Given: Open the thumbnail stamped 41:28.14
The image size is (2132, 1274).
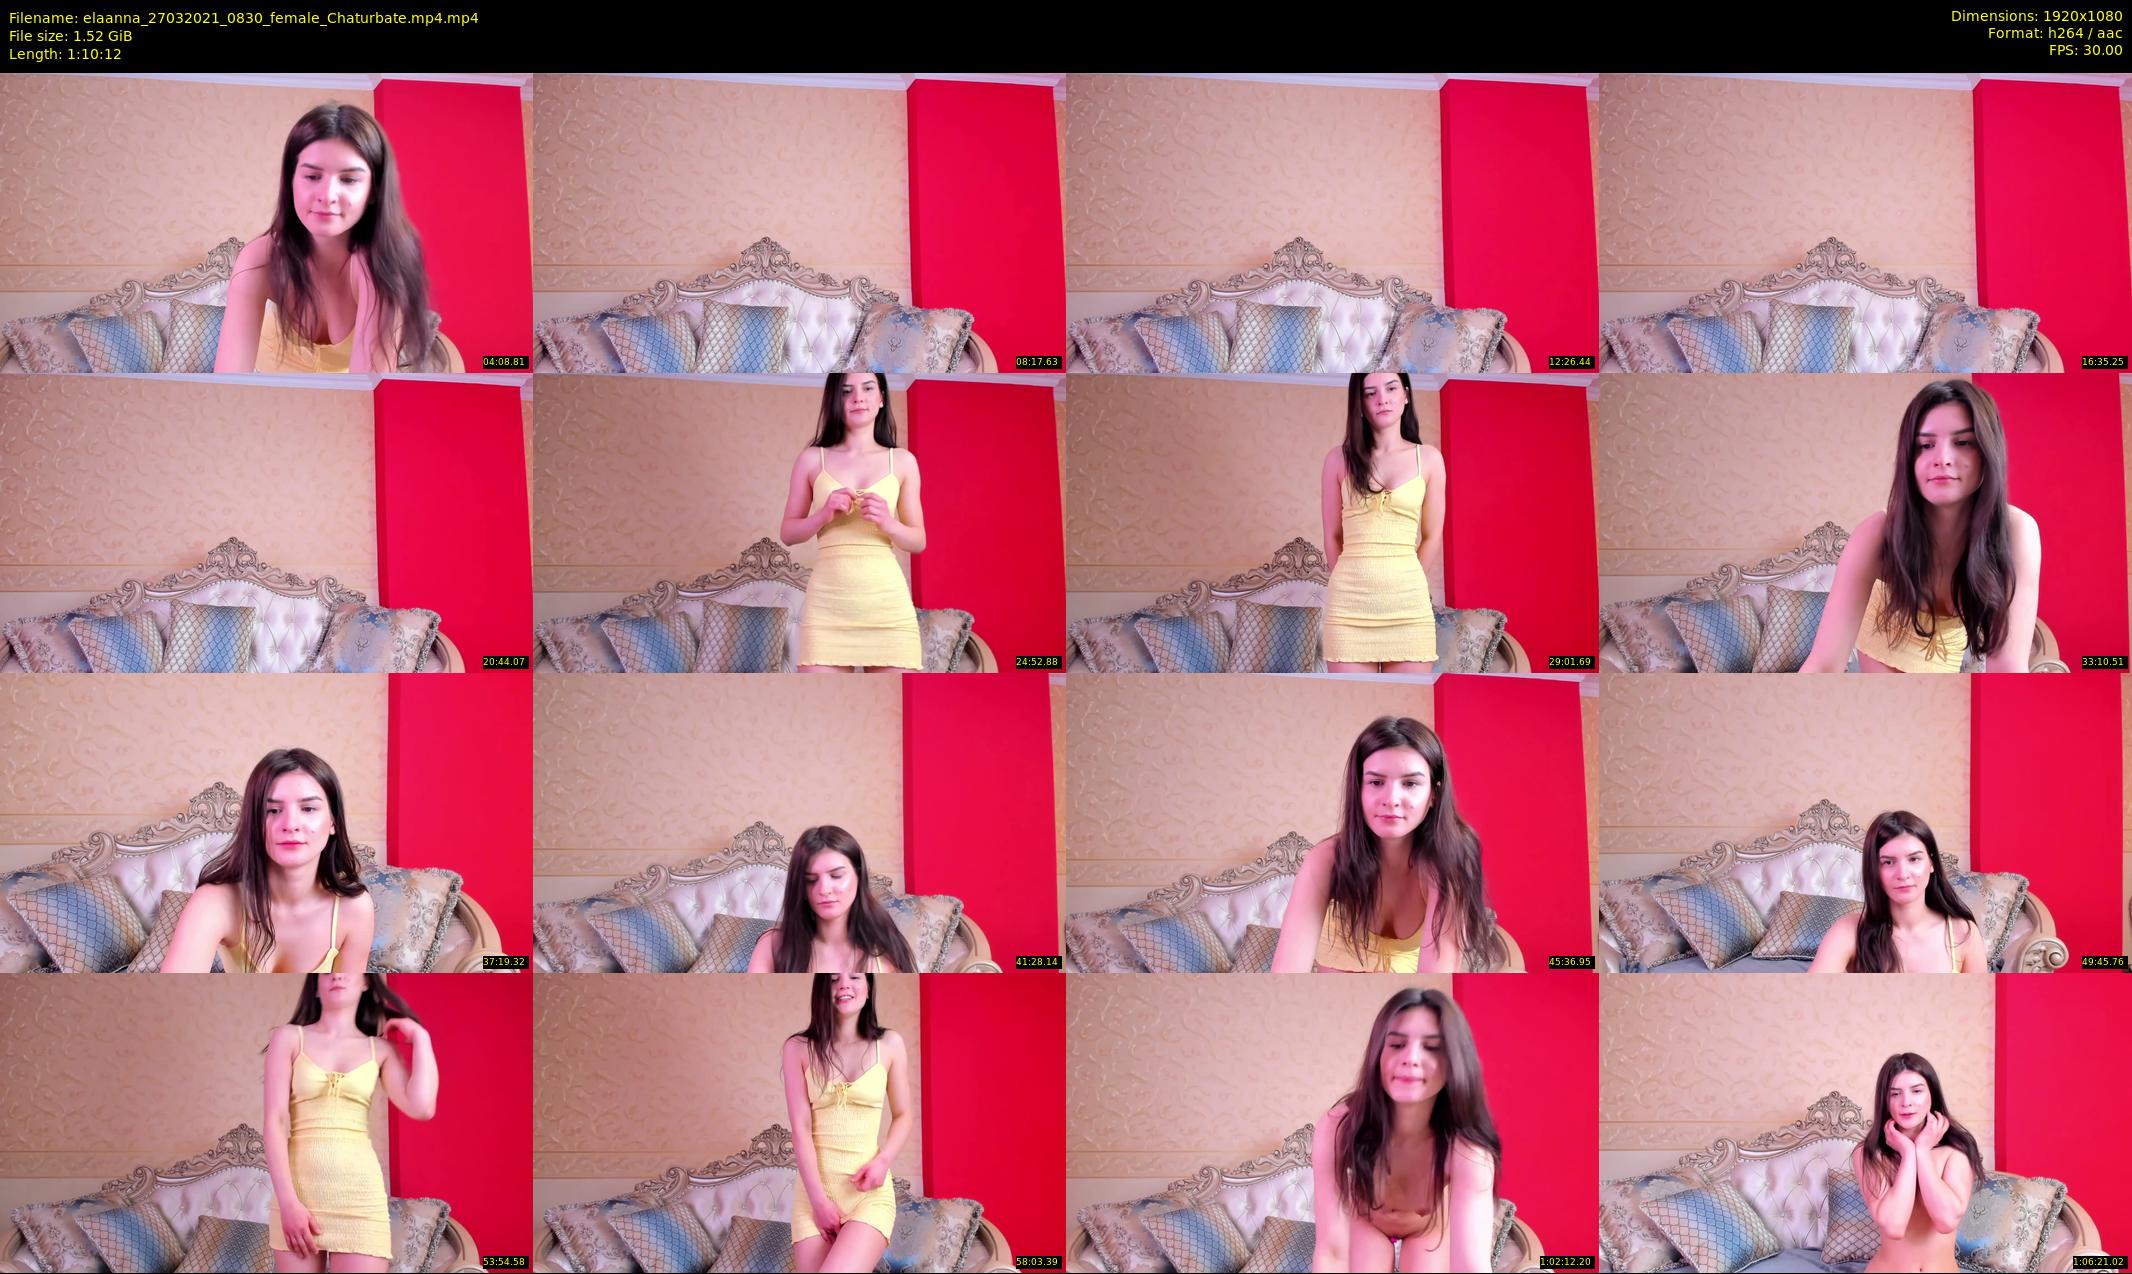Looking at the screenshot, I should (799, 823).
